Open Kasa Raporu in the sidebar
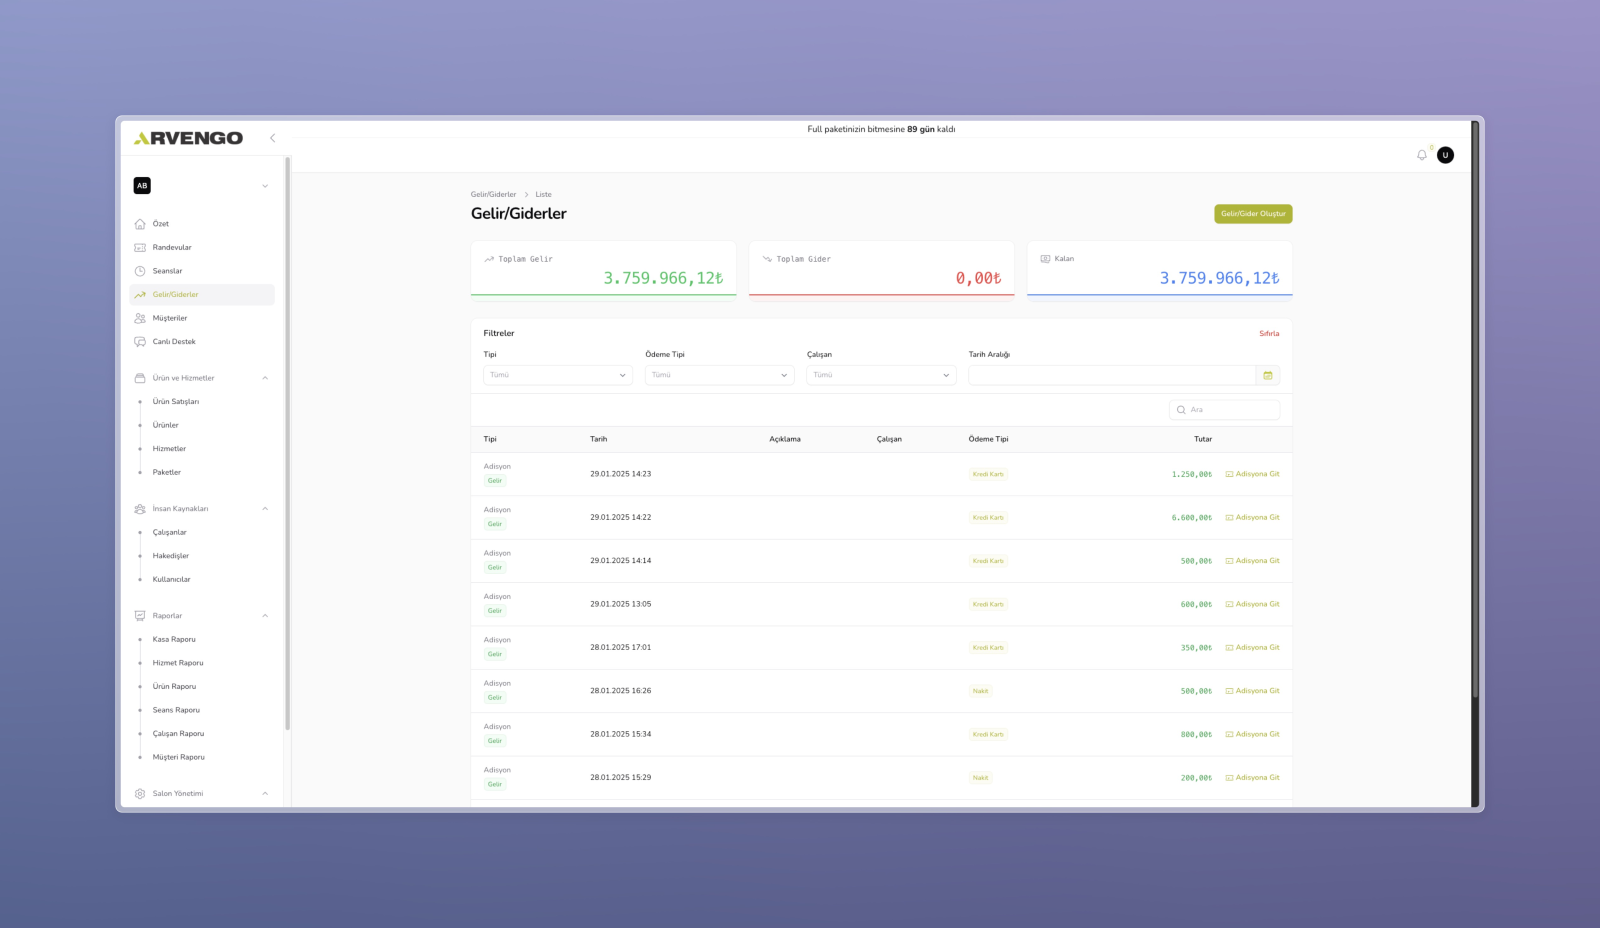The width and height of the screenshot is (1600, 928). point(174,639)
